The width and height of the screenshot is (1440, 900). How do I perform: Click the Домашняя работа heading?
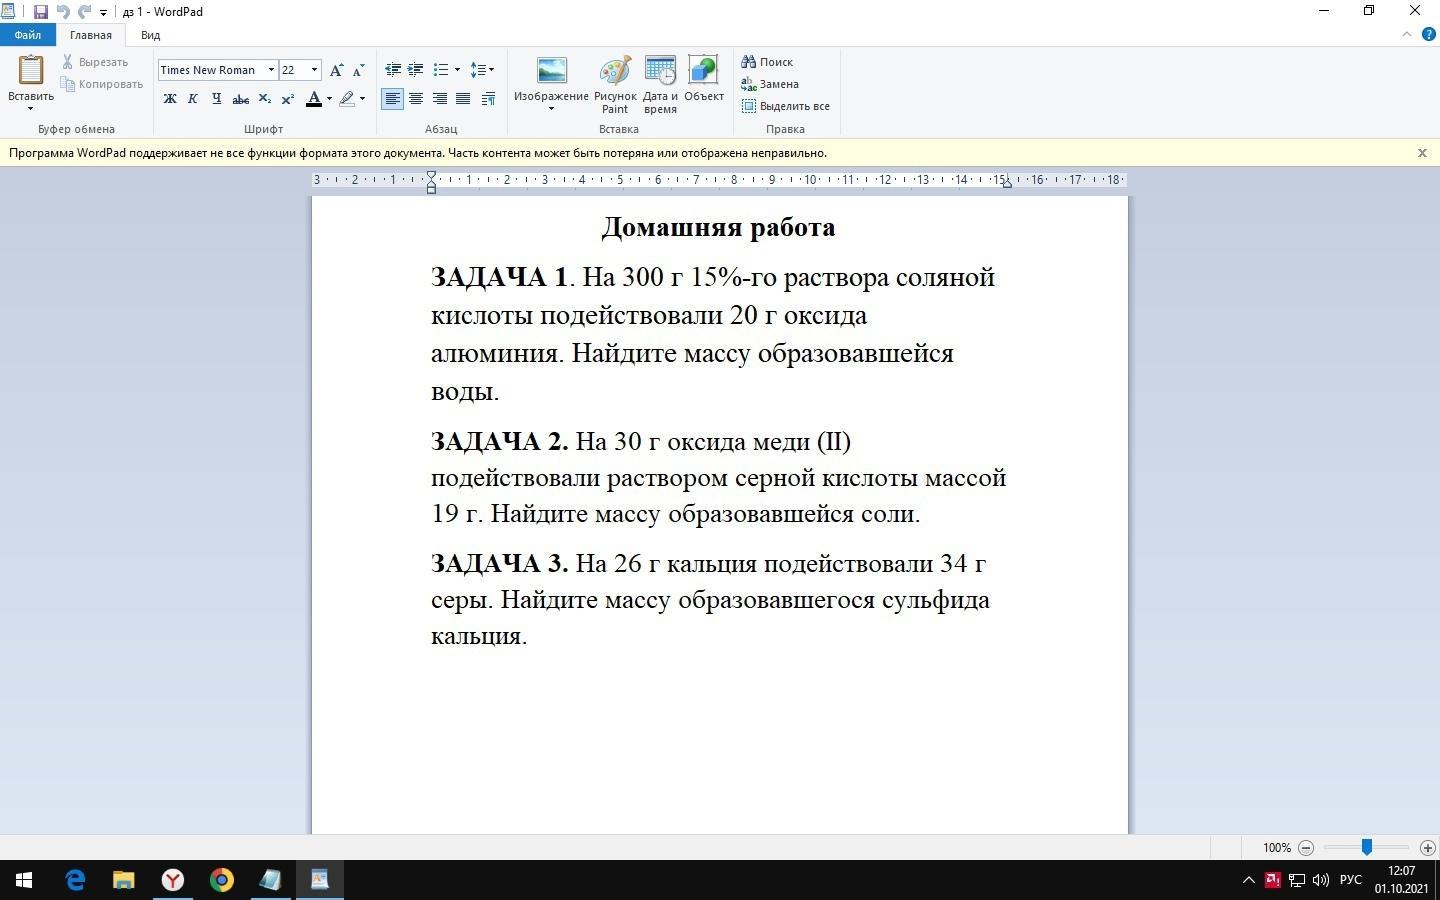(718, 228)
